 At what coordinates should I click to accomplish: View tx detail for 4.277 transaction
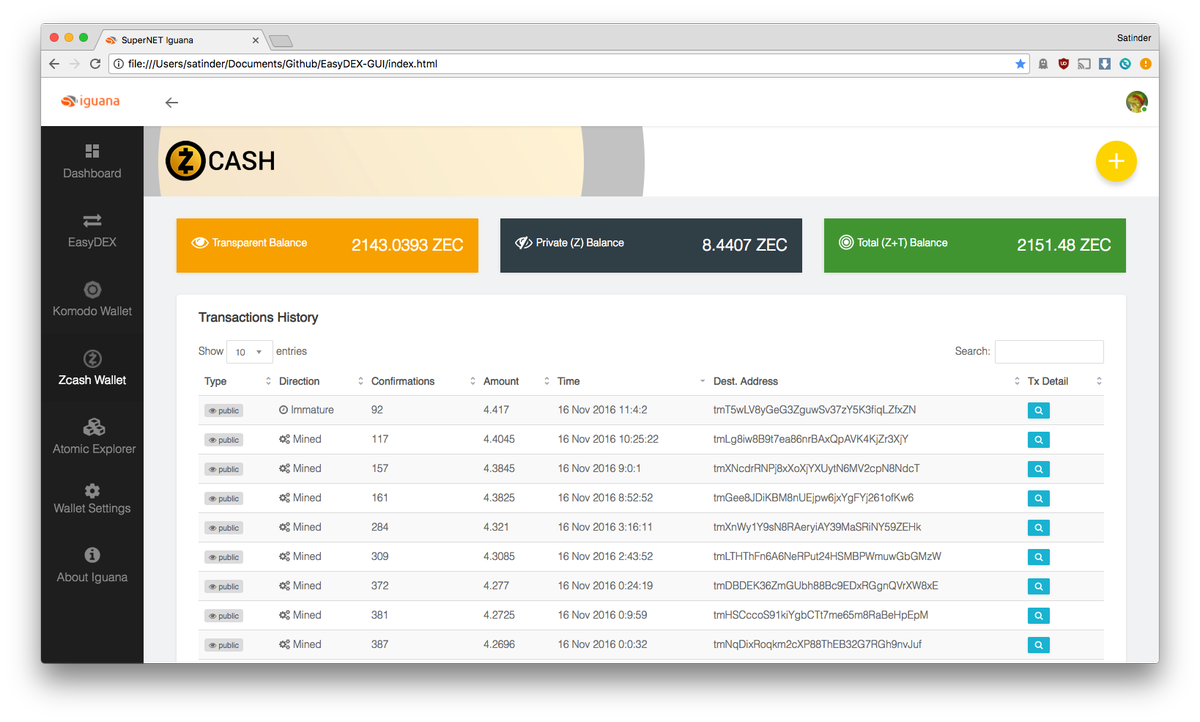coord(1038,586)
